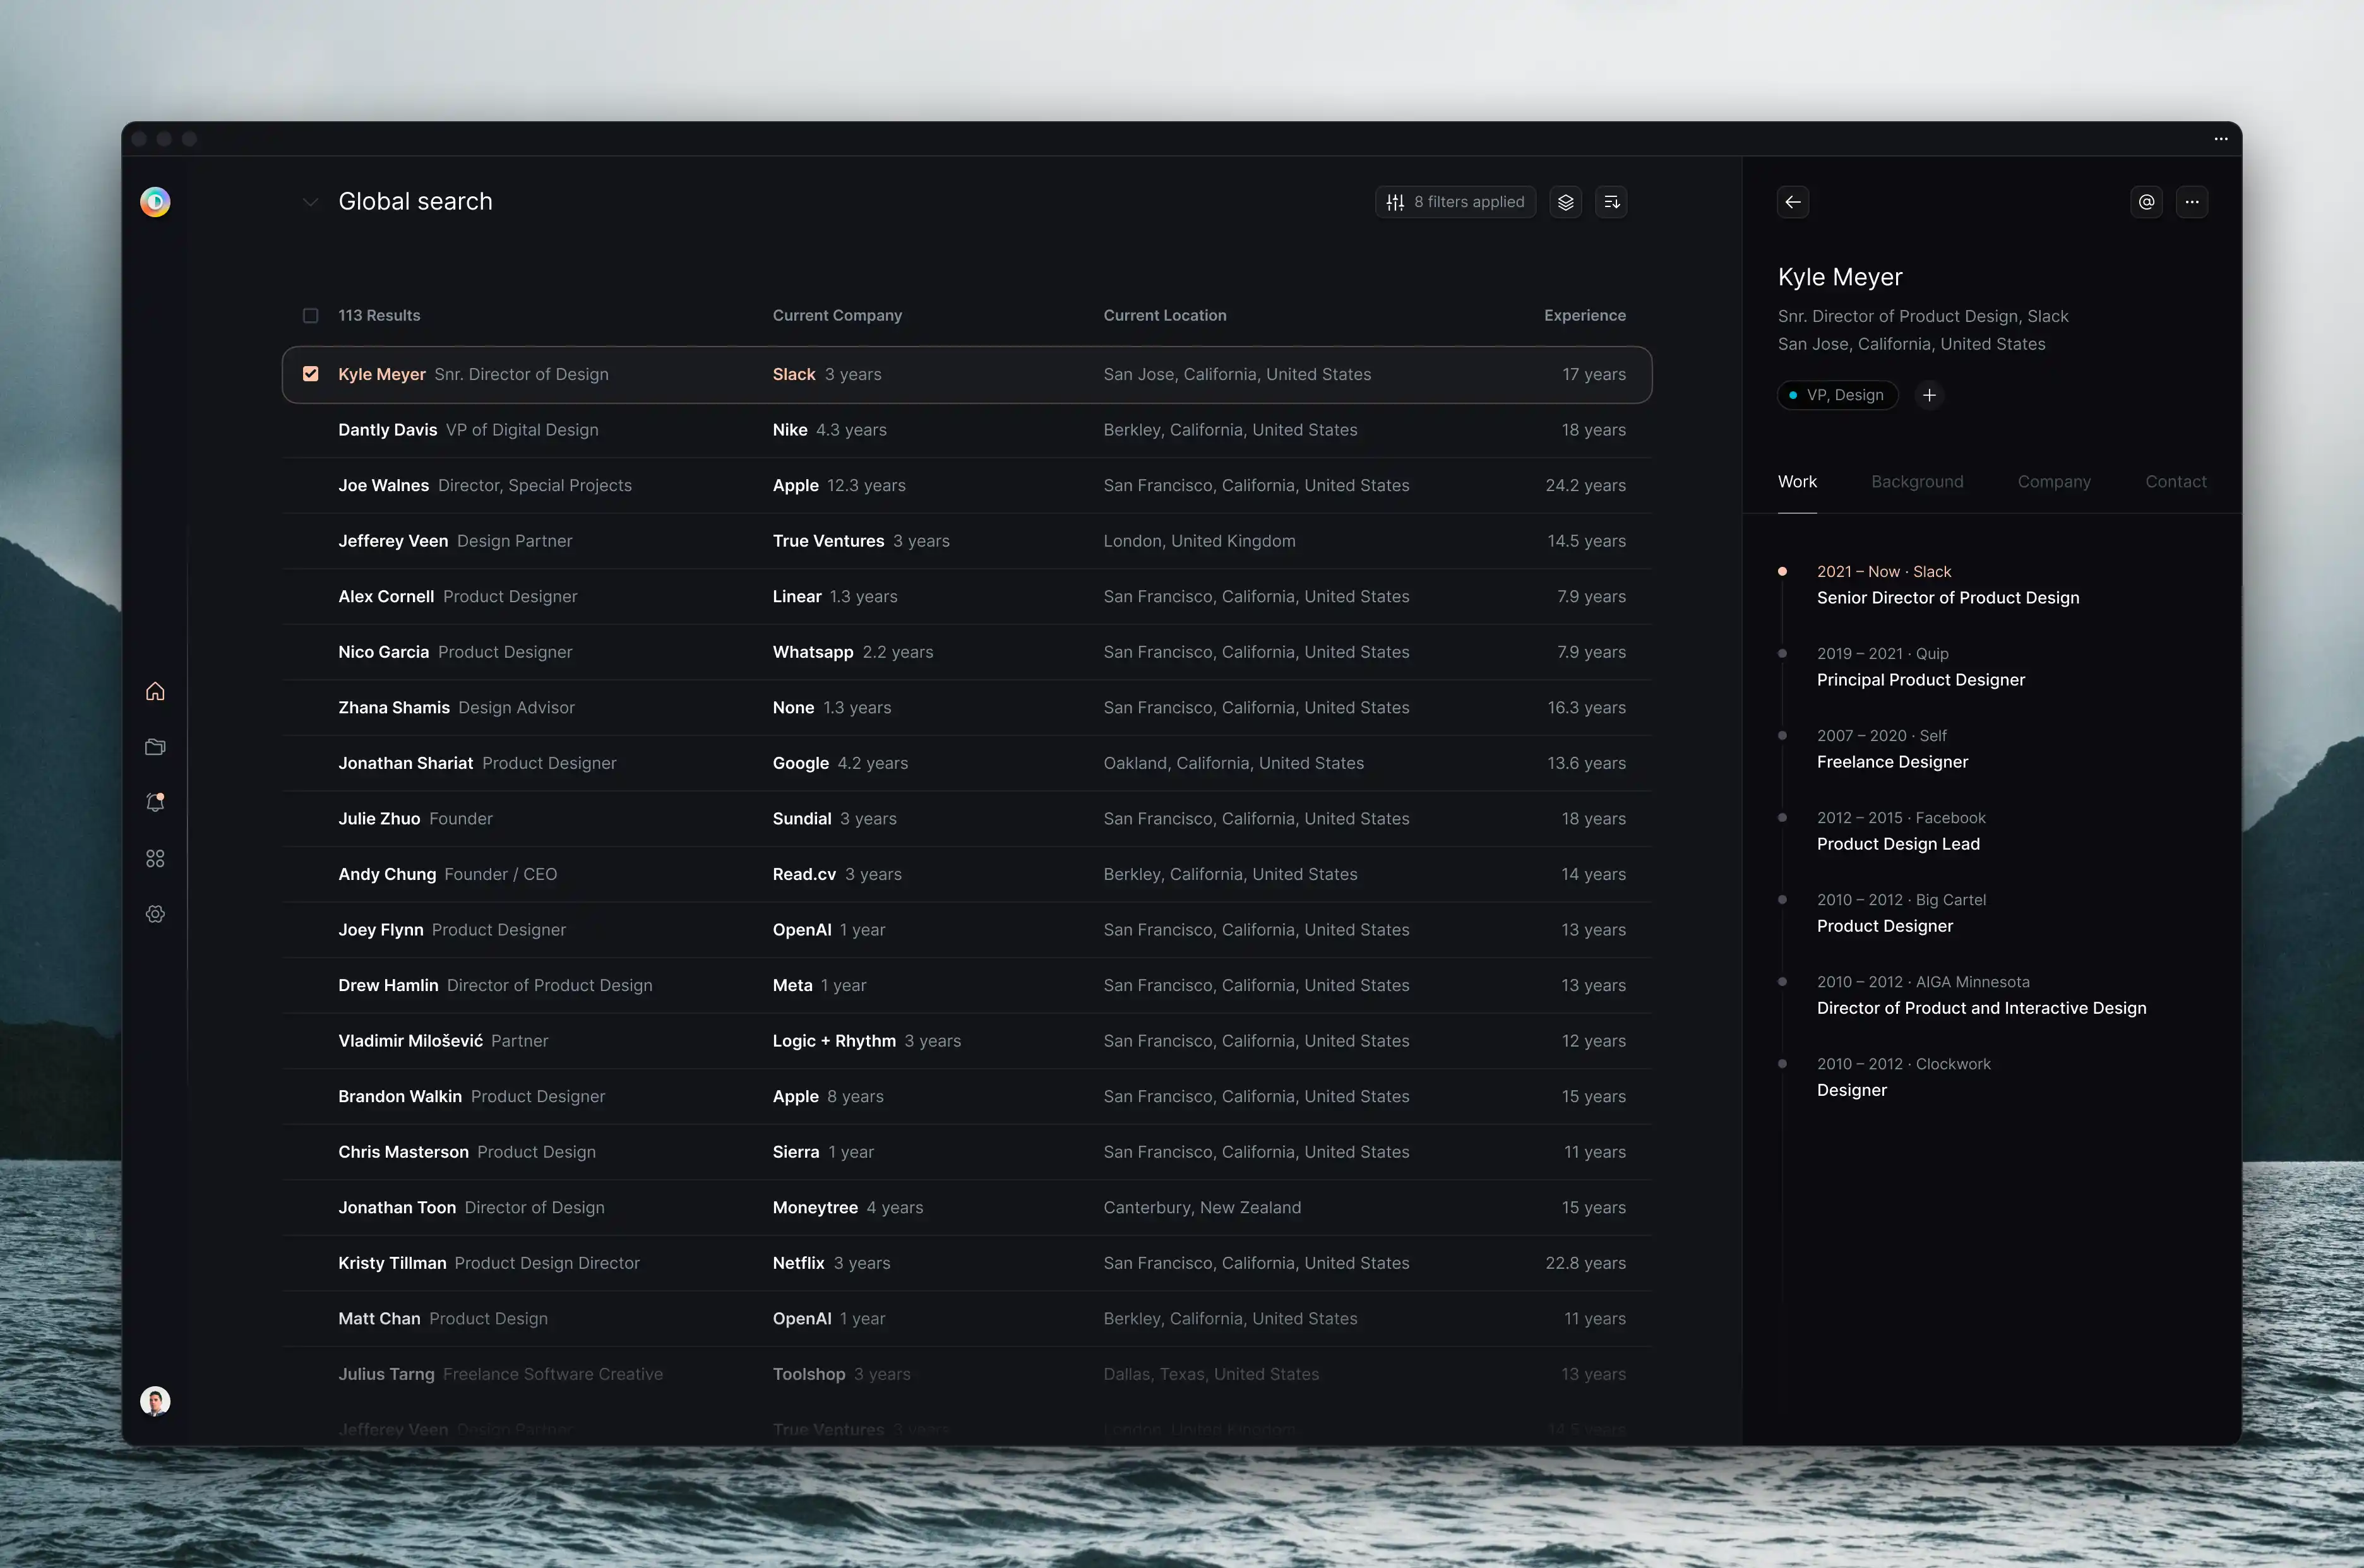The width and height of the screenshot is (2364, 1568).
Task: Switch to the Company tab
Action: (x=2054, y=482)
